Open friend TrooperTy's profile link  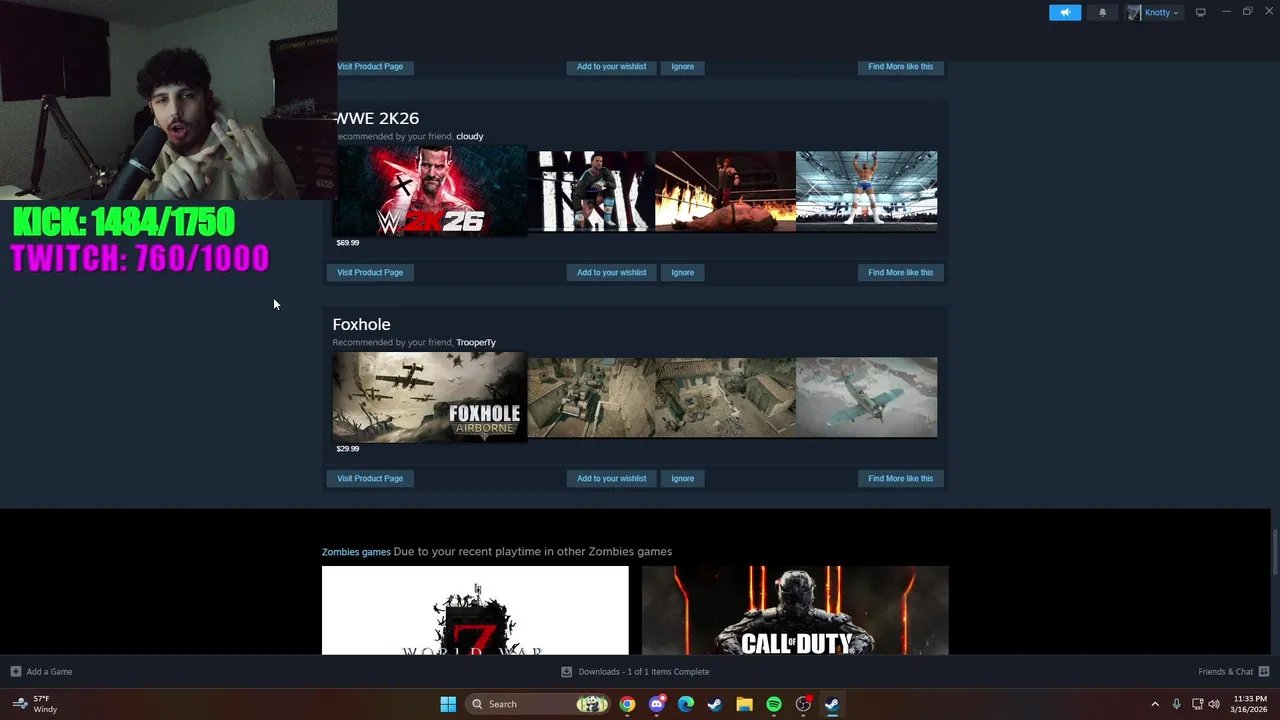click(x=476, y=342)
